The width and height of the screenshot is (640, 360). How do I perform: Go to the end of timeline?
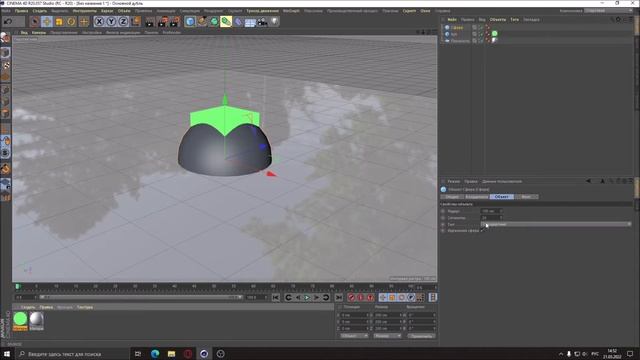pos(339,297)
